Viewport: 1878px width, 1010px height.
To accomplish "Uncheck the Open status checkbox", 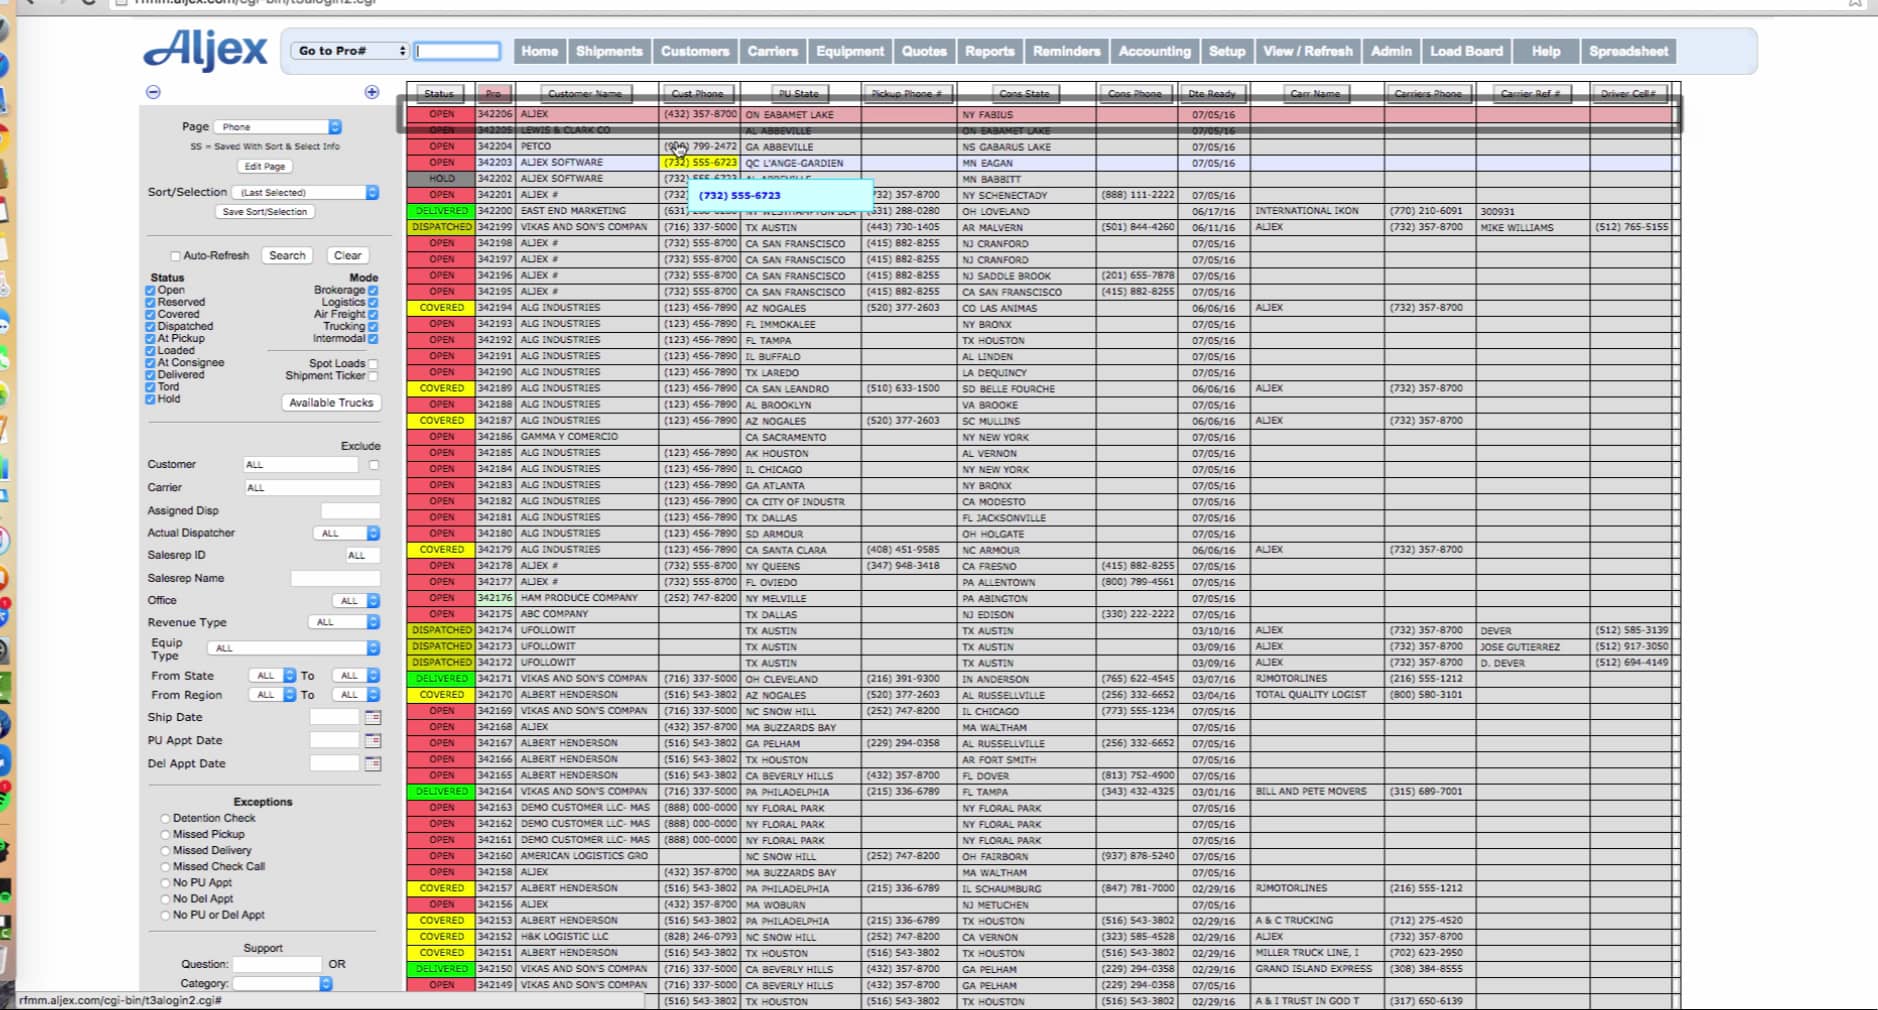I will click(x=150, y=290).
